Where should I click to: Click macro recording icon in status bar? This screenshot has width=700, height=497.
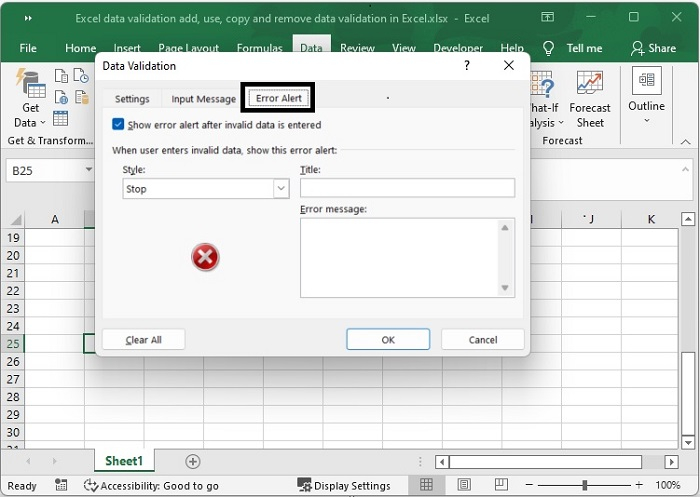tap(61, 485)
